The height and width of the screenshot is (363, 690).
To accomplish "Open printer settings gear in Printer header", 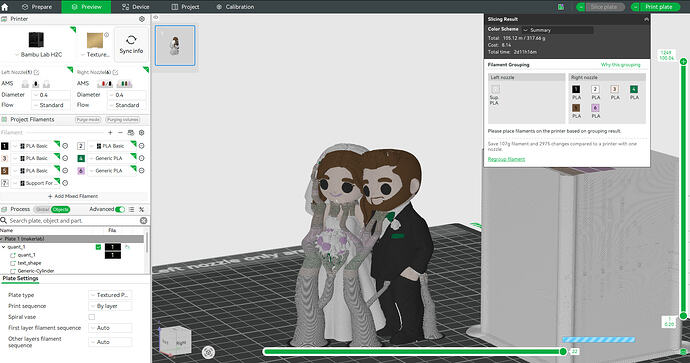I will (142, 19).
